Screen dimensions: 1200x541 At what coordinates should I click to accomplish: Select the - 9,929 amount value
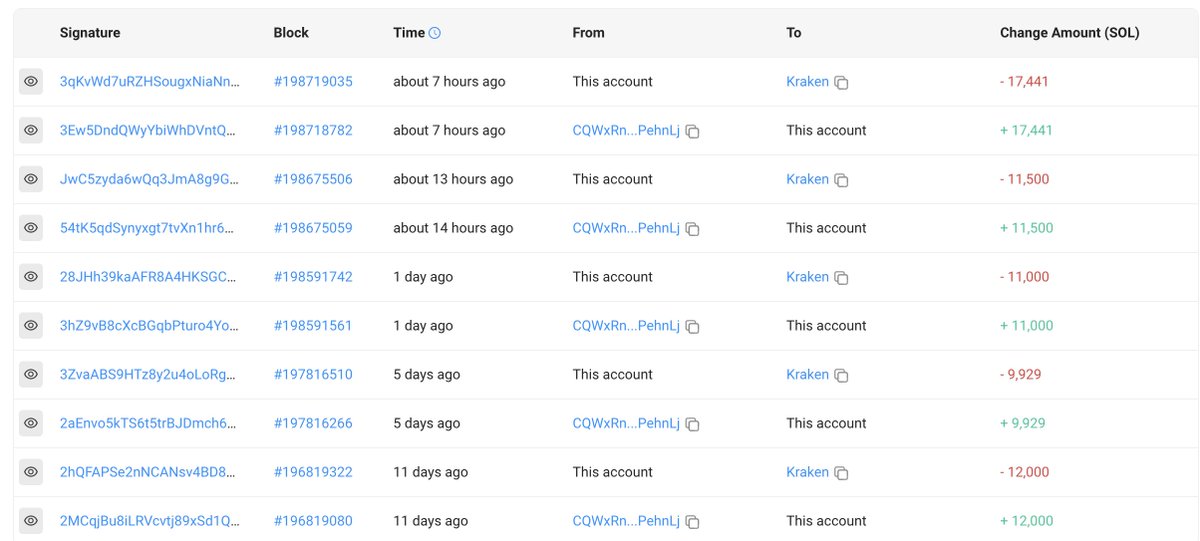pos(1022,375)
